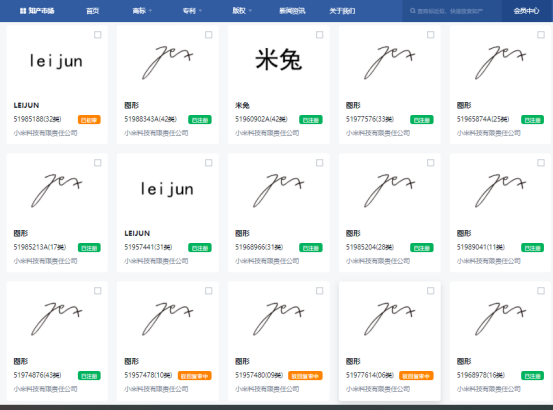Click the LEIJUN title above 51985188
The width and height of the screenshot is (553, 410).
(x=26, y=105)
